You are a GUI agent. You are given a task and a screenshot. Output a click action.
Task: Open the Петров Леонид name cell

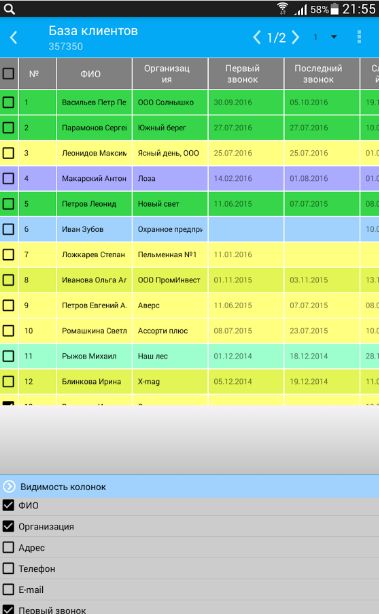[x=94, y=204]
